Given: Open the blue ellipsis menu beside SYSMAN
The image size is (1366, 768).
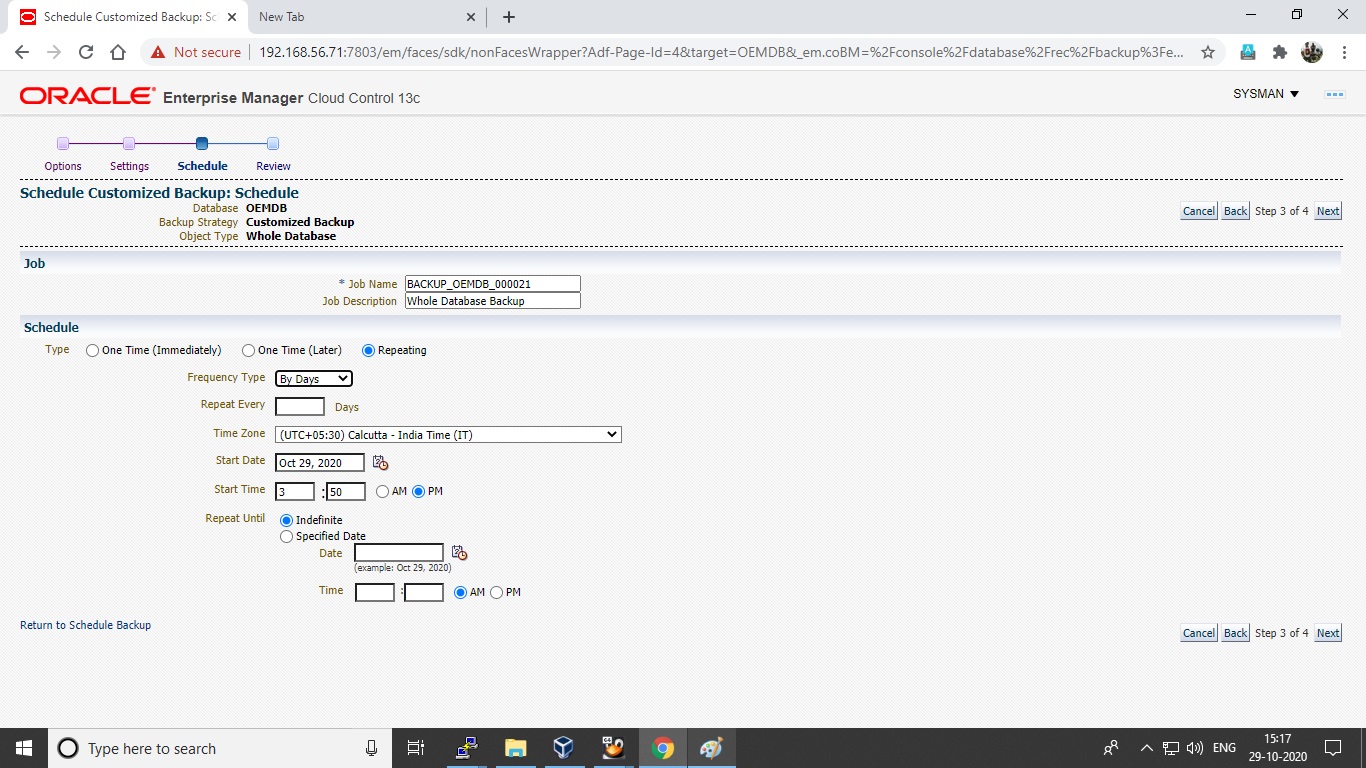Looking at the screenshot, I should tap(1334, 94).
